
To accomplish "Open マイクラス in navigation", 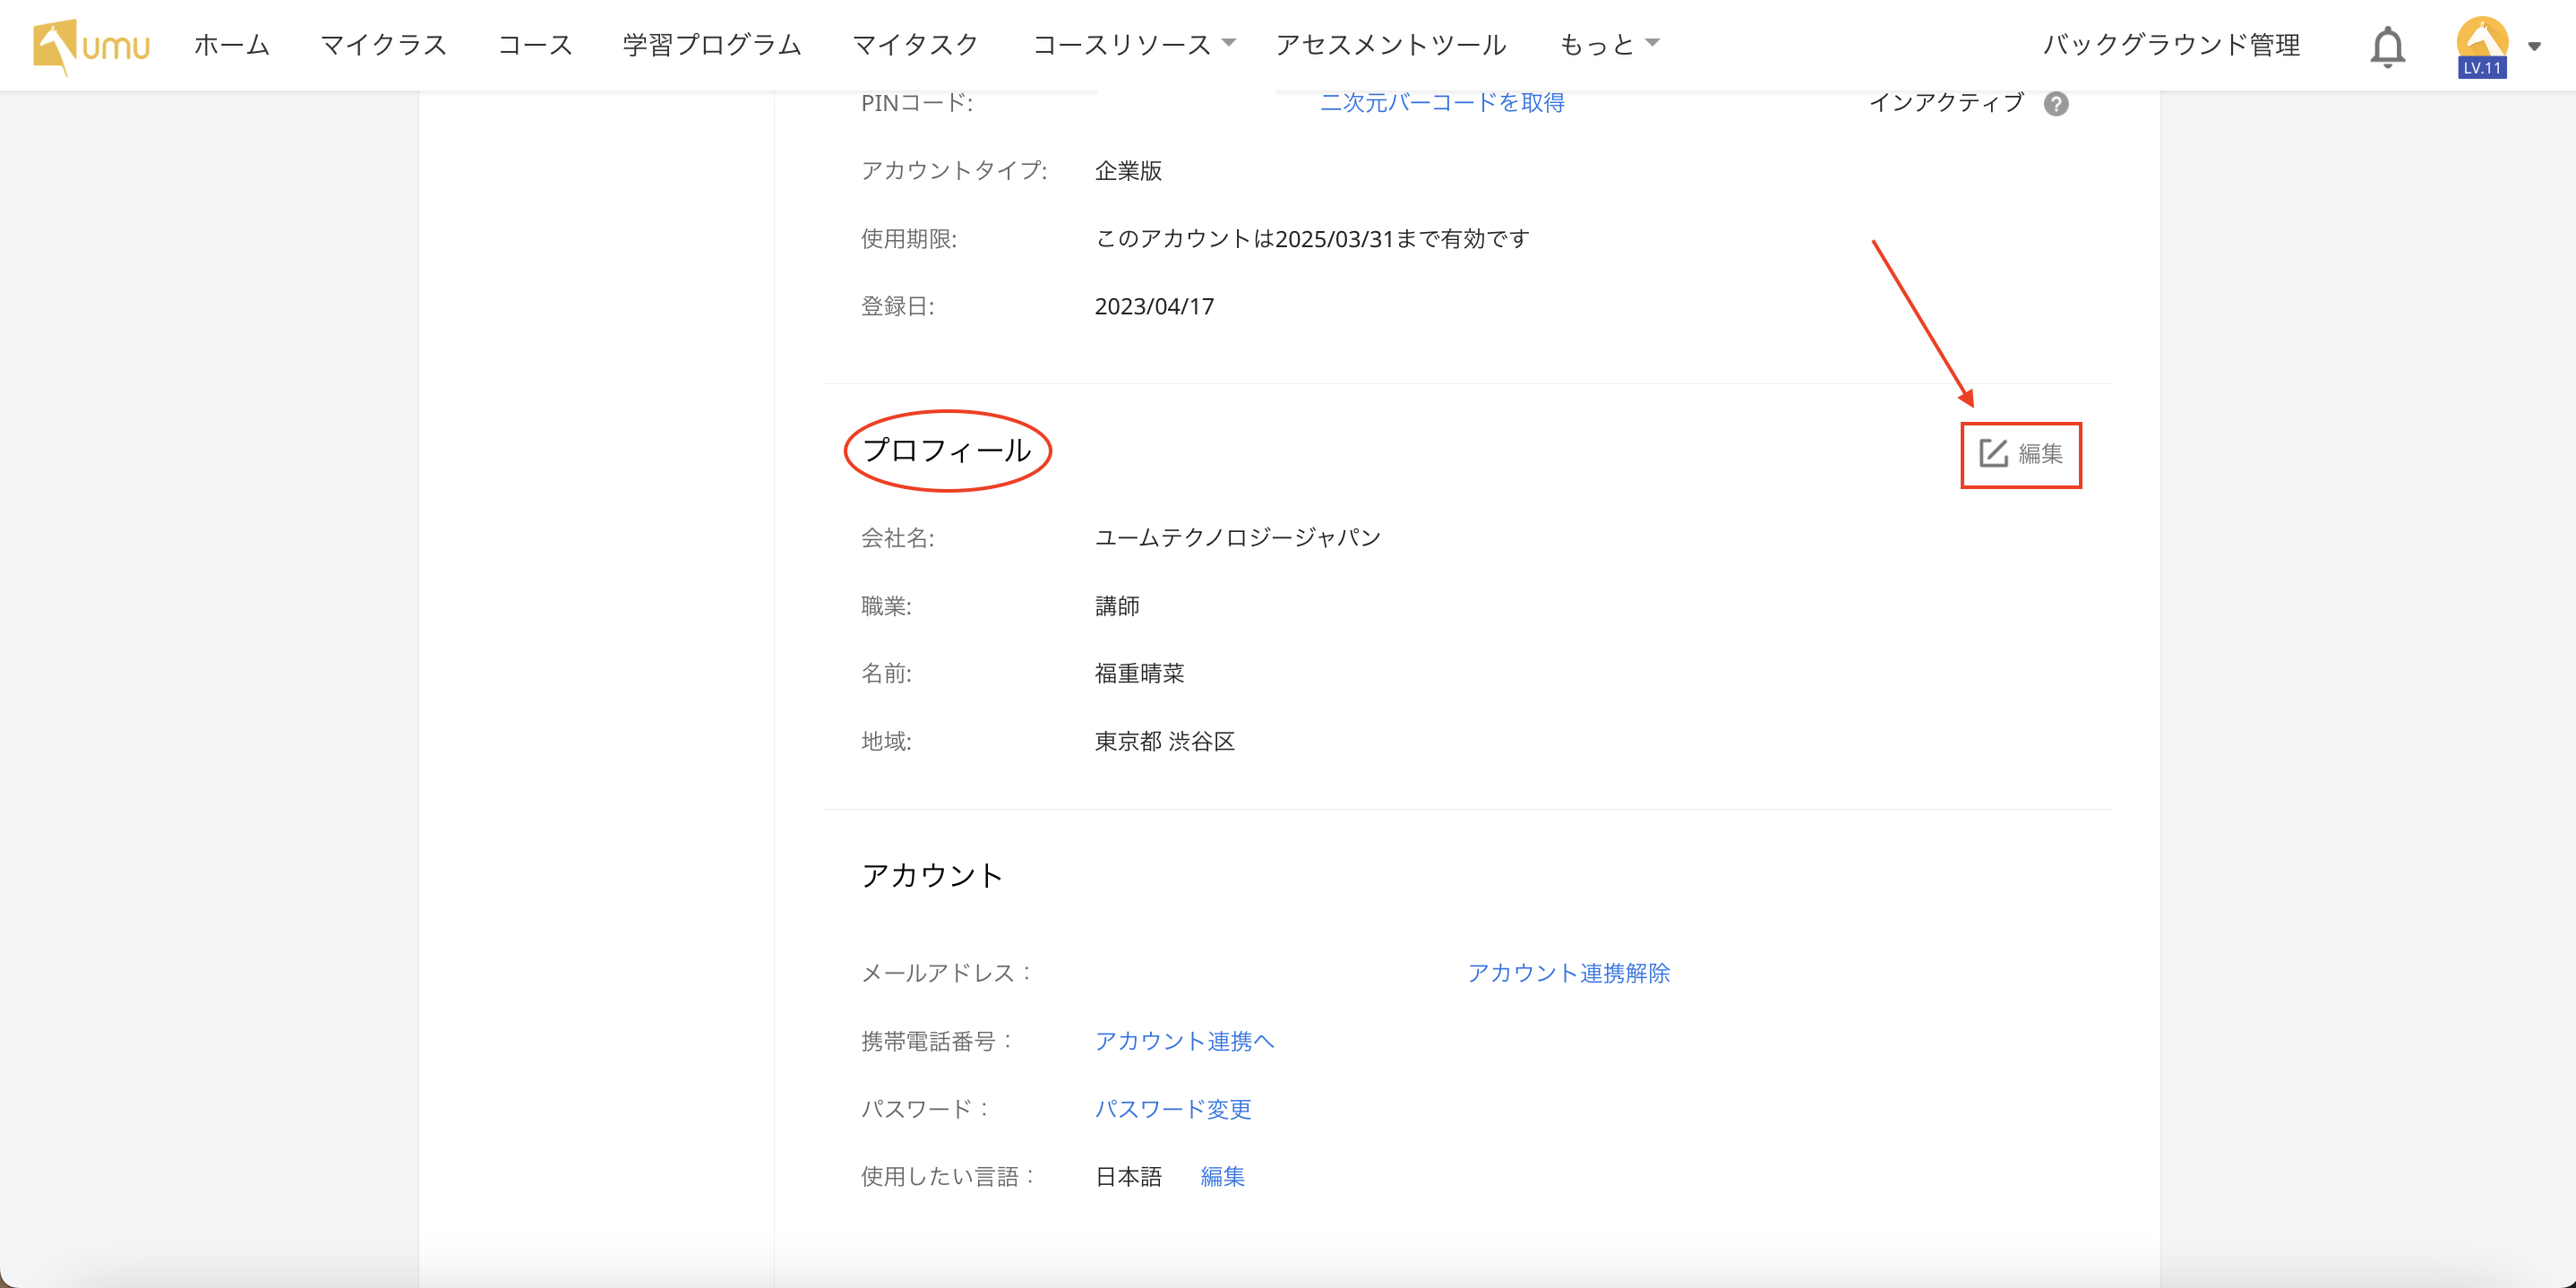I will click(383, 45).
